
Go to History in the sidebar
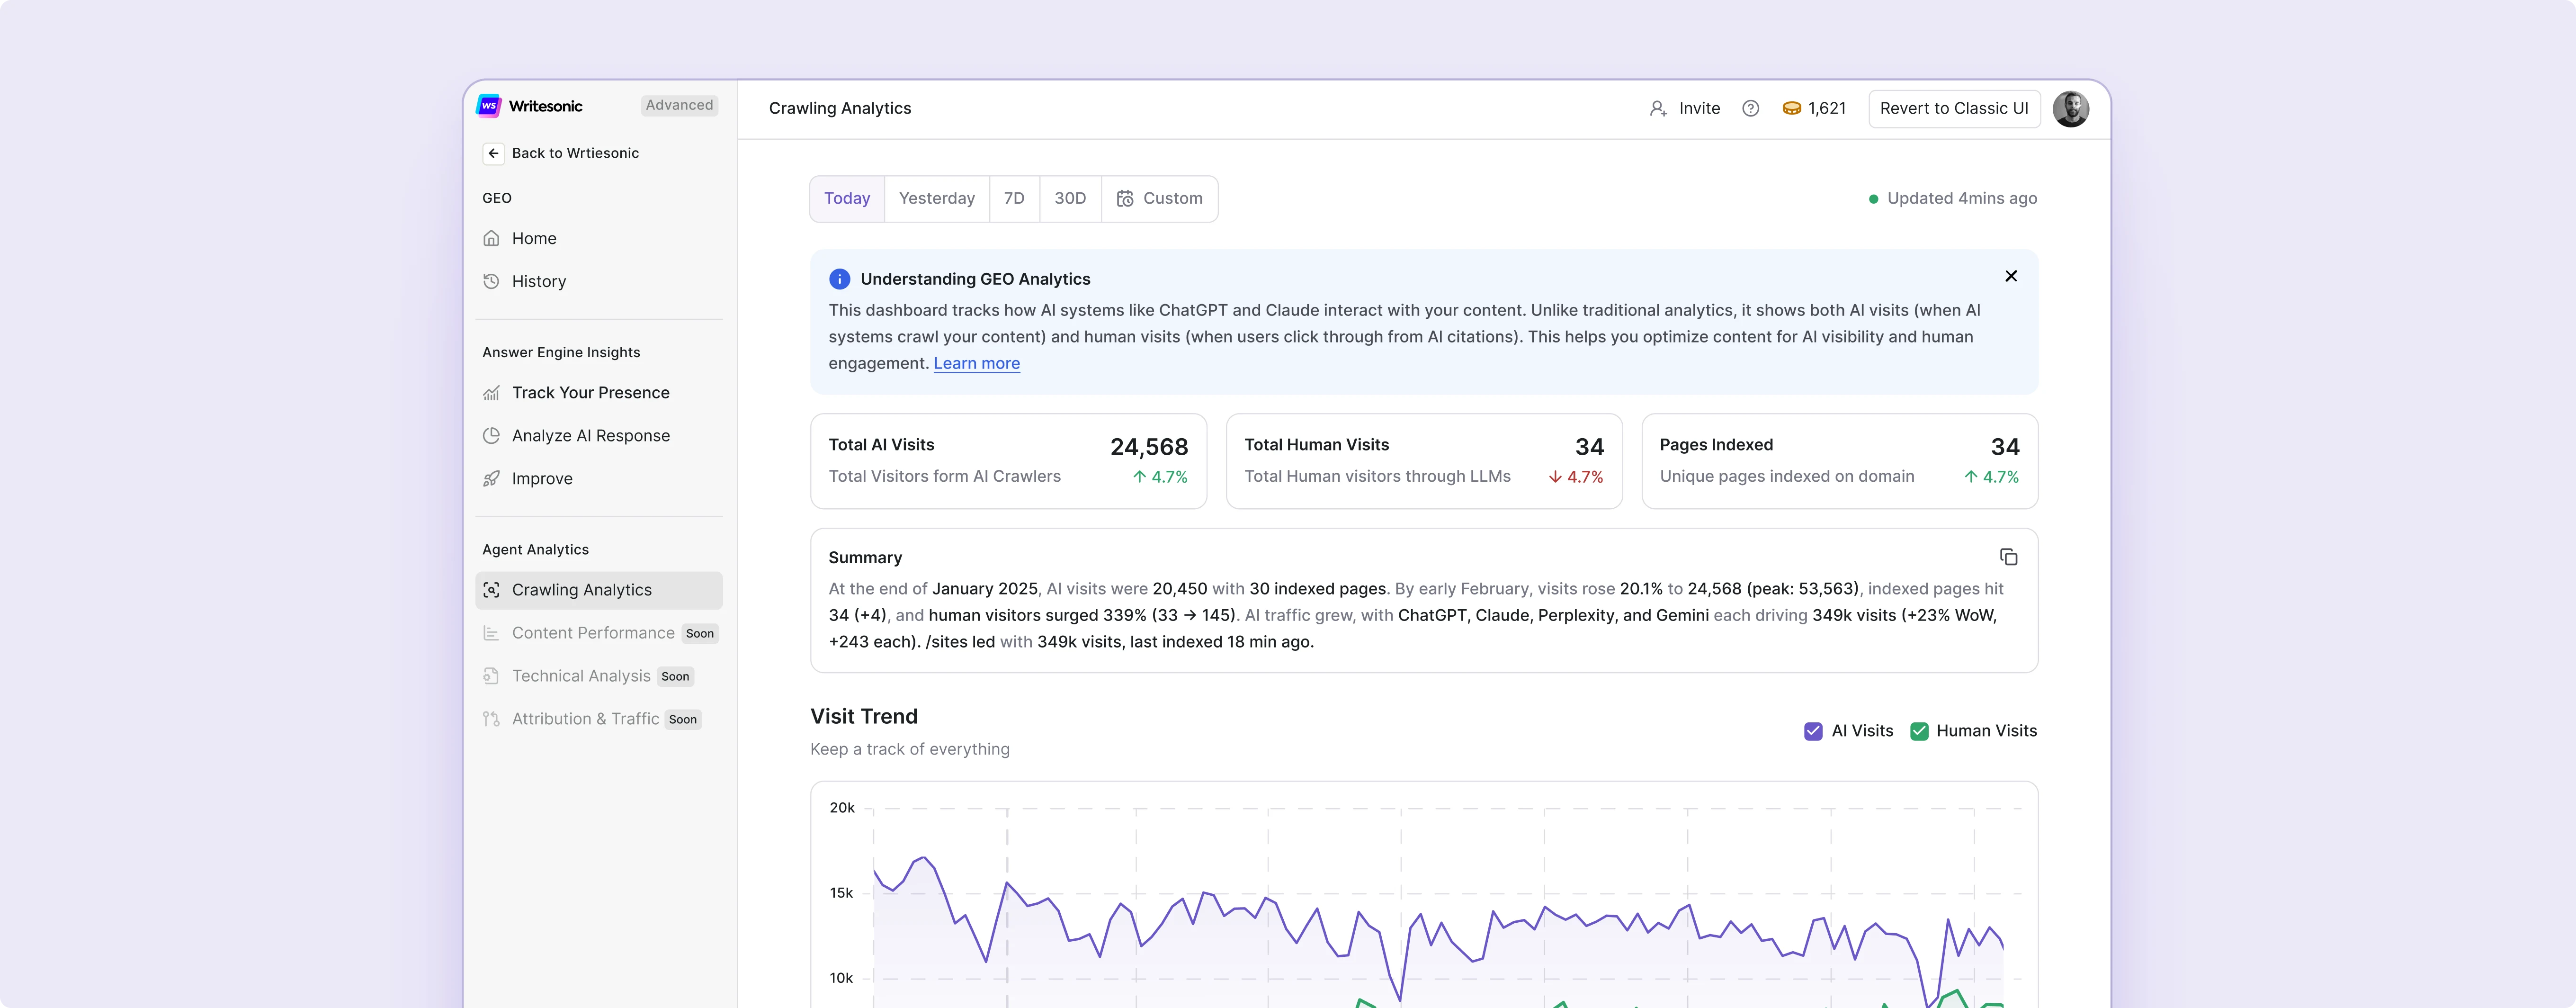[538, 282]
